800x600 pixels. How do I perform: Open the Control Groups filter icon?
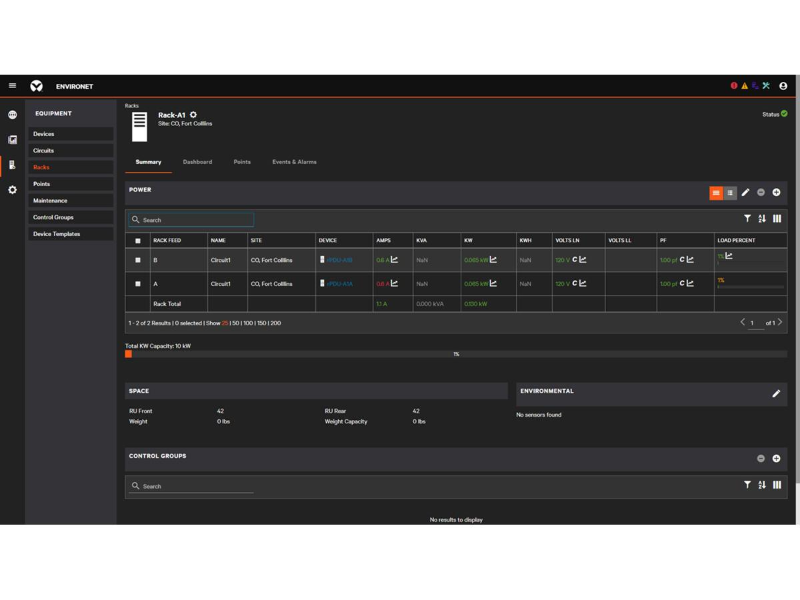(x=747, y=485)
